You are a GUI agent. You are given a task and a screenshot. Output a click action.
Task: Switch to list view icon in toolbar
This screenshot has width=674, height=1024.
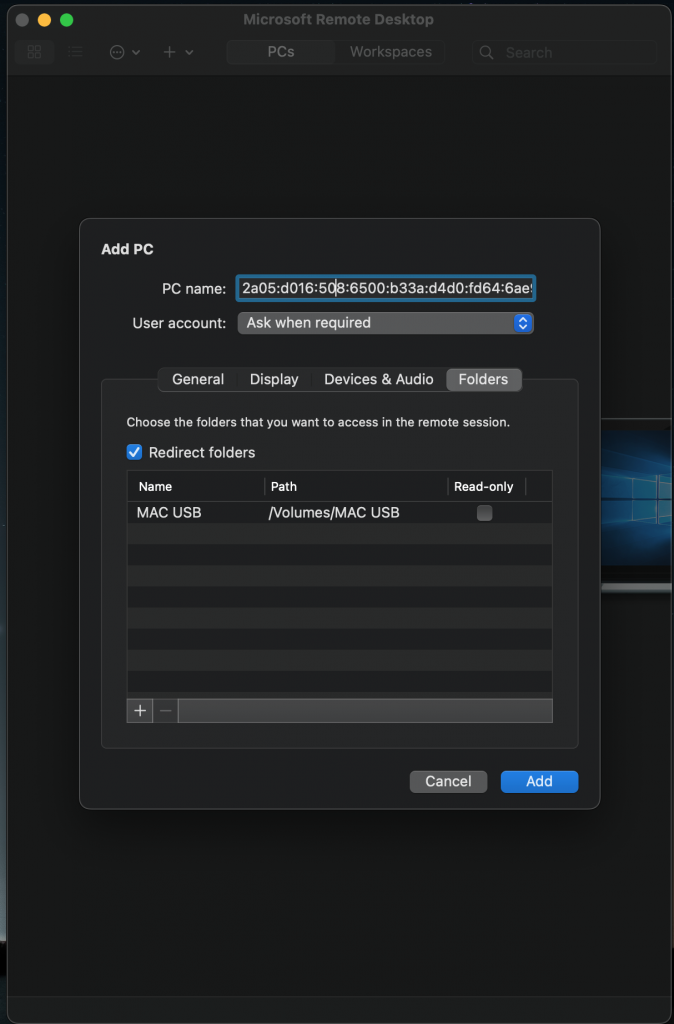76,52
